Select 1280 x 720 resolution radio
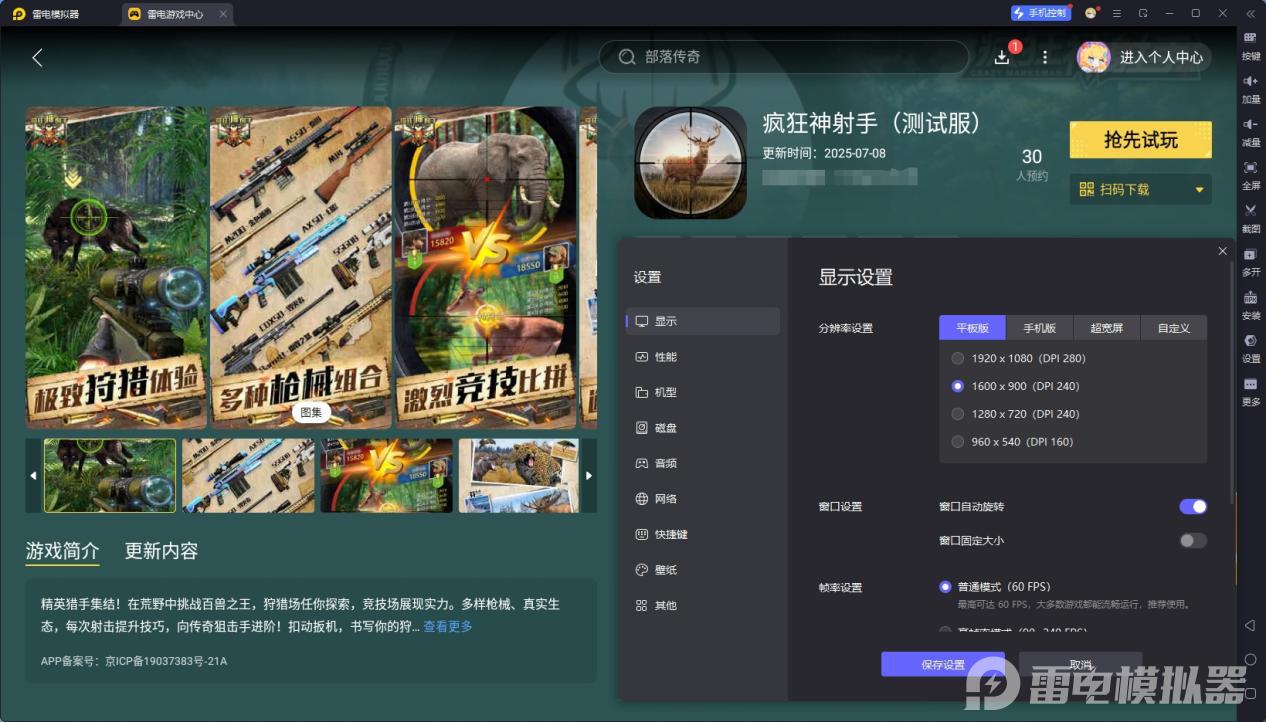This screenshot has height=722, width=1266. click(x=958, y=414)
